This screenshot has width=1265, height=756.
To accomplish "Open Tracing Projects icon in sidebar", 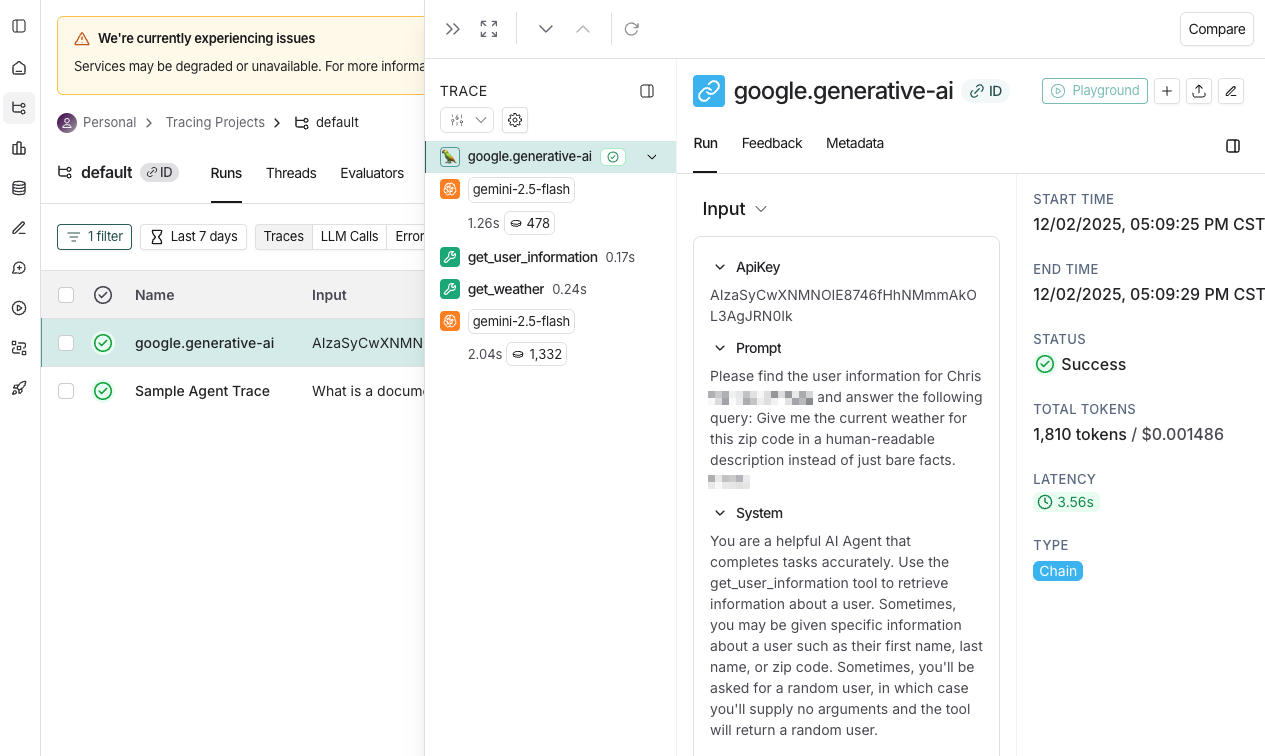I will (19, 108).
